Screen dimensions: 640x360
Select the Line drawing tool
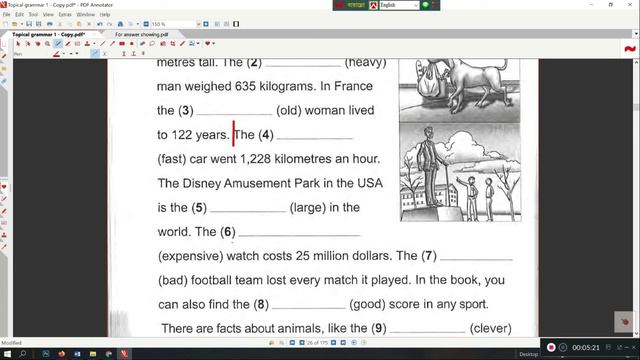coord(102,44)
